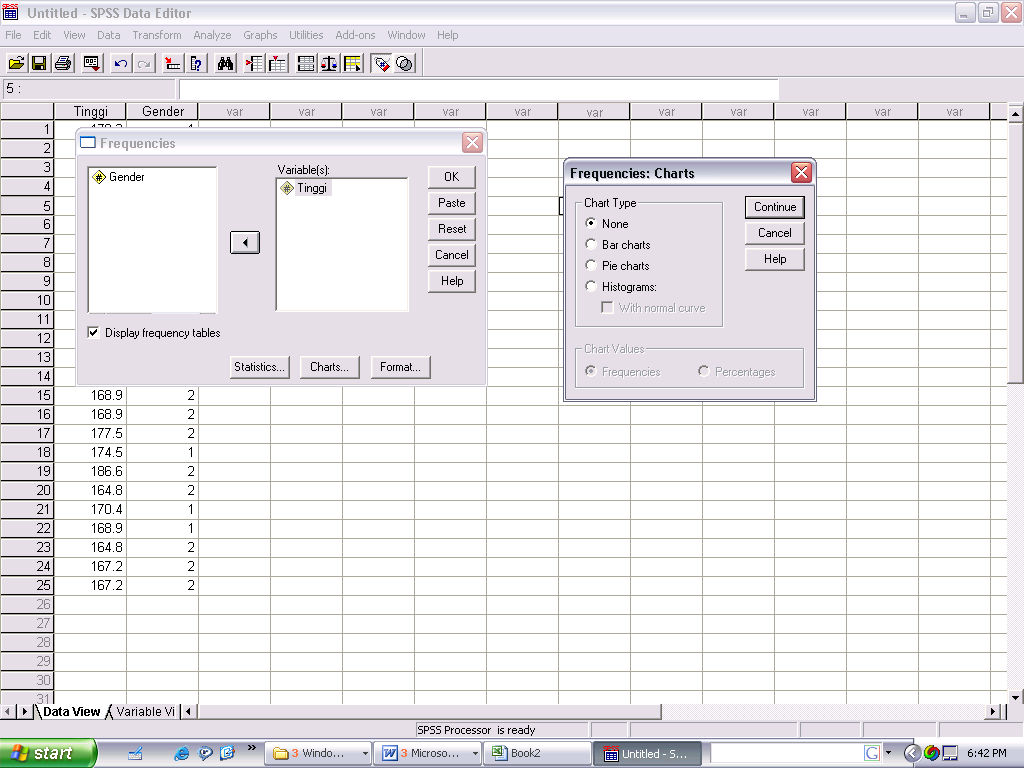The width and height of the screenshot is (1024, 768).
Task: Select the Tinggi variable in Variable(s) list
Action: tap(305, 188)
